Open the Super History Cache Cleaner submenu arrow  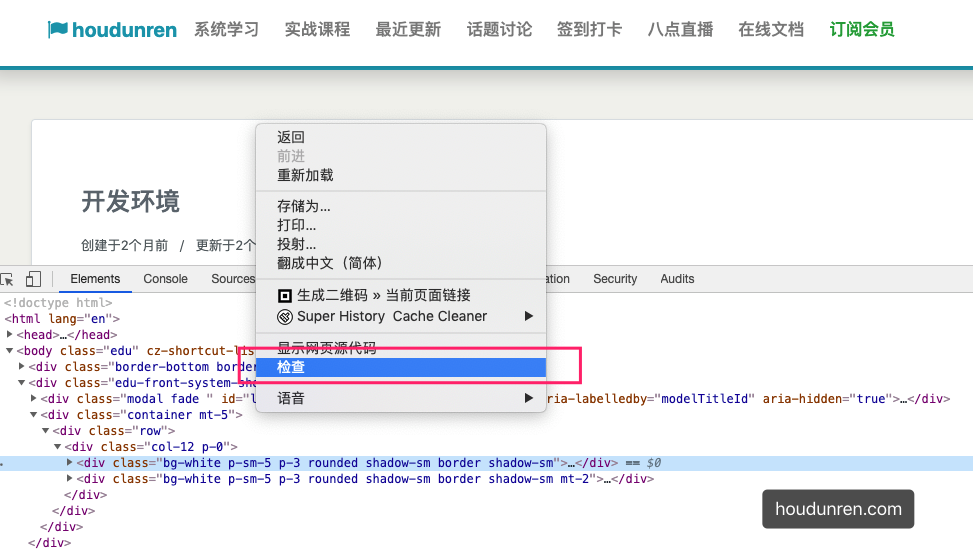529,316
